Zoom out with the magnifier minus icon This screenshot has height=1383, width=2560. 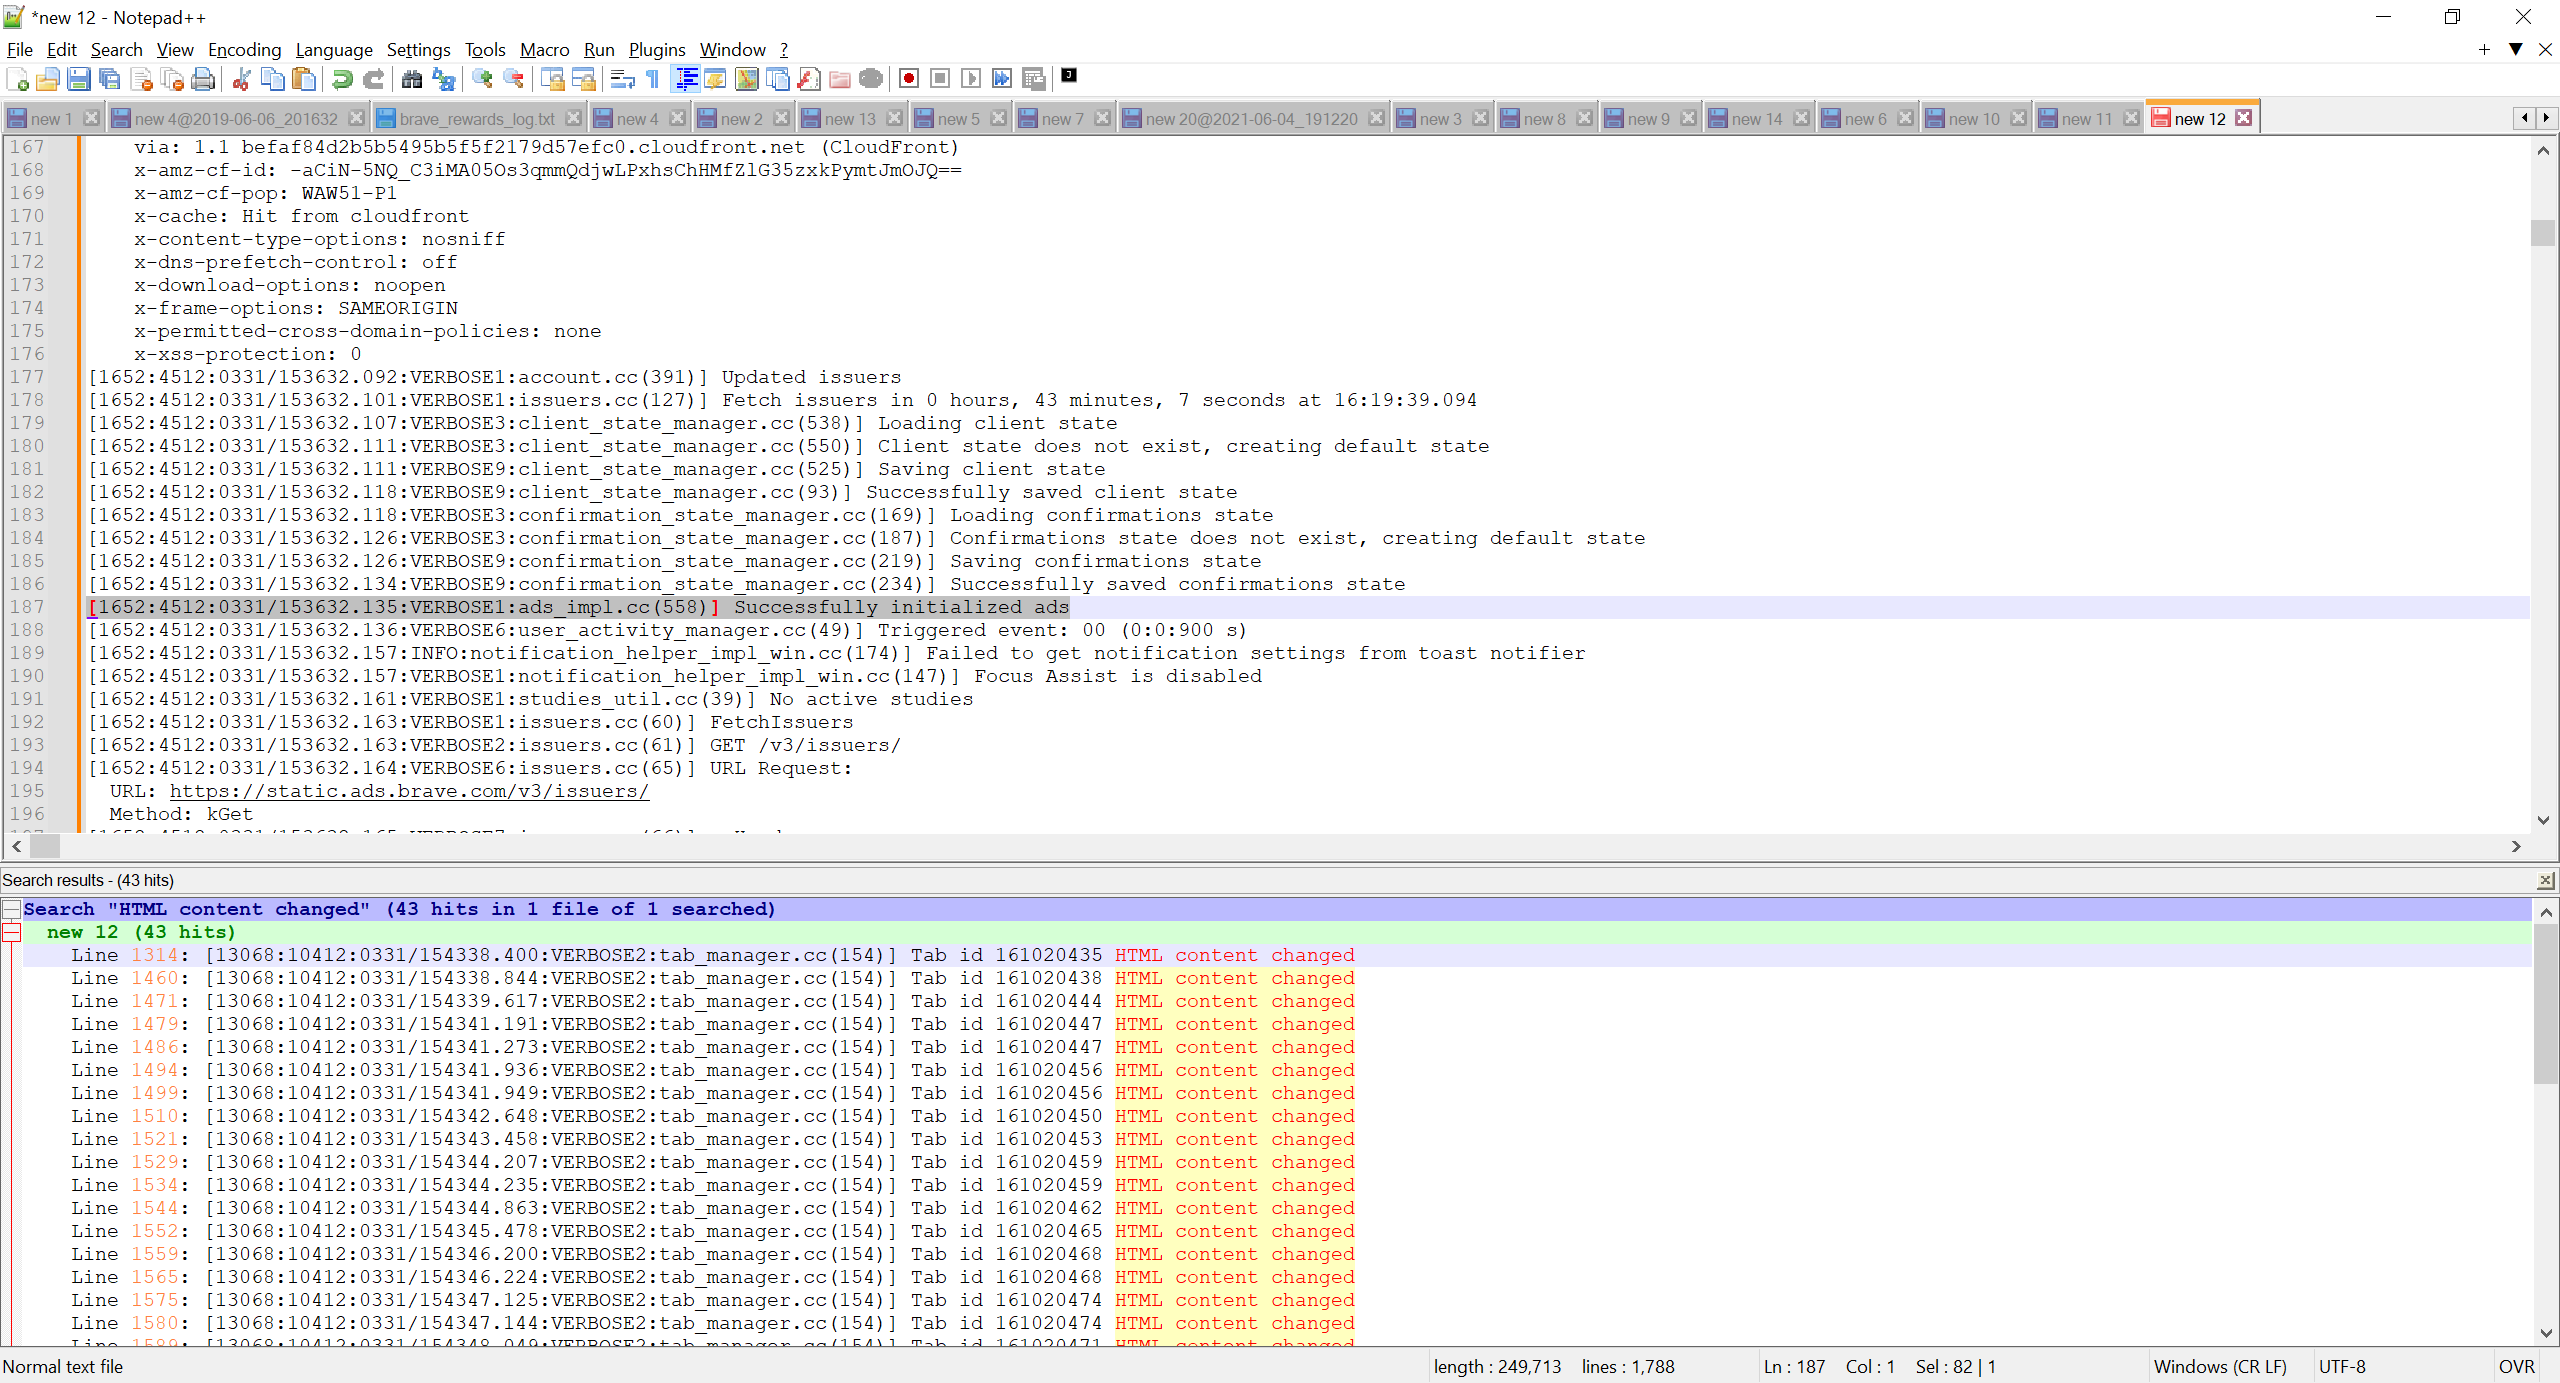coord(513,79)
